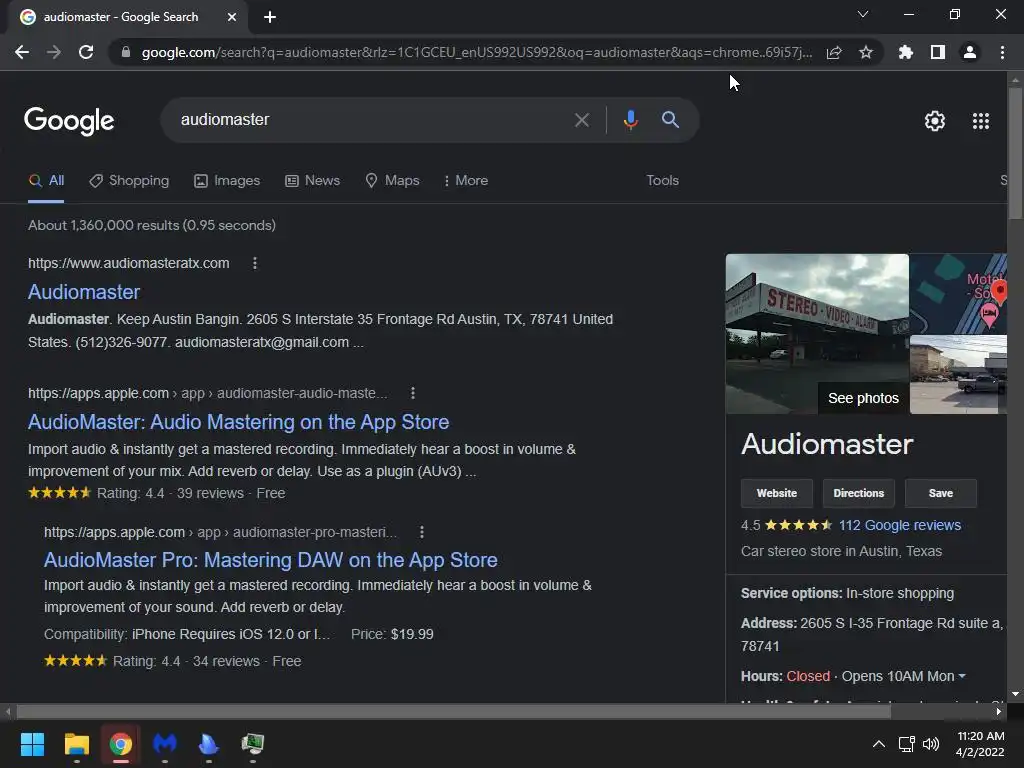Open the Windows Start menu
1024x768 pixels.
click(32, 744)
